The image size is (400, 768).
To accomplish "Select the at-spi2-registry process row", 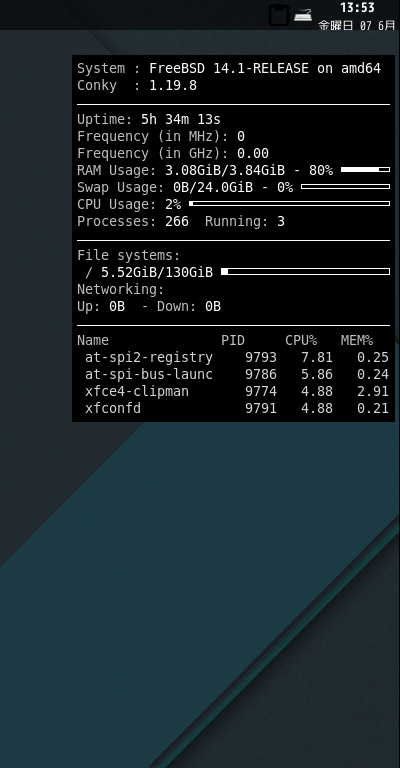I will tap(237, 358).
